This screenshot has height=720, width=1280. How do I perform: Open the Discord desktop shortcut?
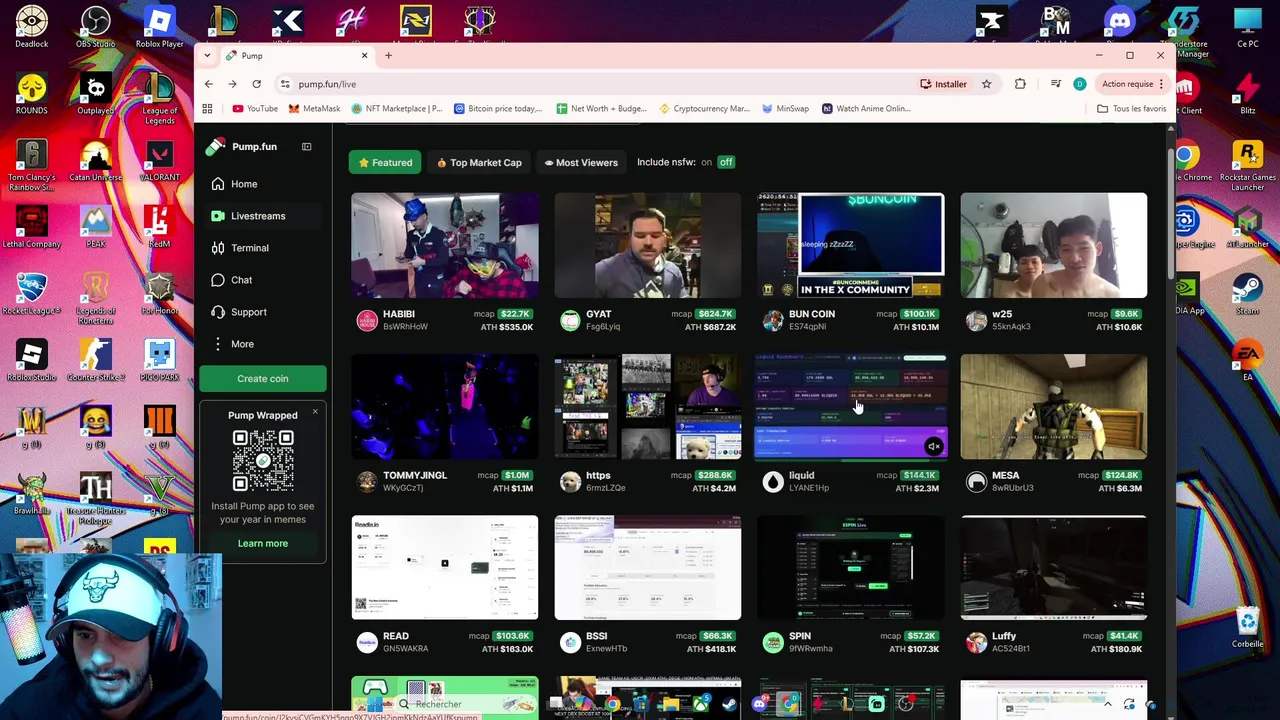click(x=1119, y=27)
